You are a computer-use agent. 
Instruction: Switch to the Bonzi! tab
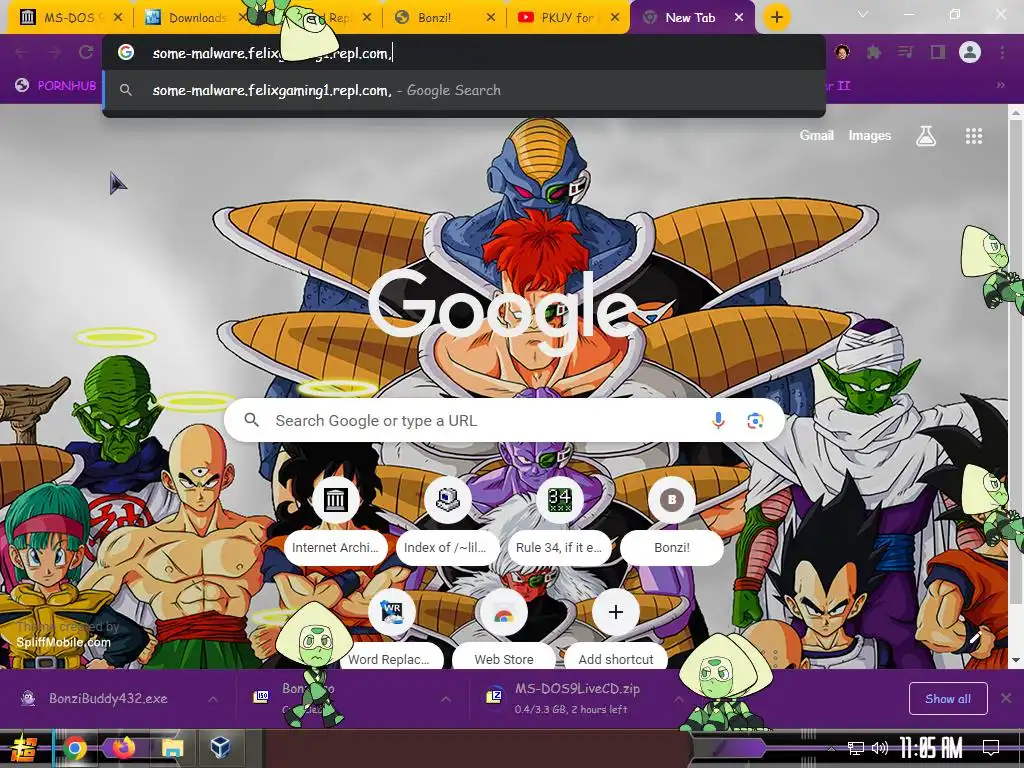(x=444, y=18)
